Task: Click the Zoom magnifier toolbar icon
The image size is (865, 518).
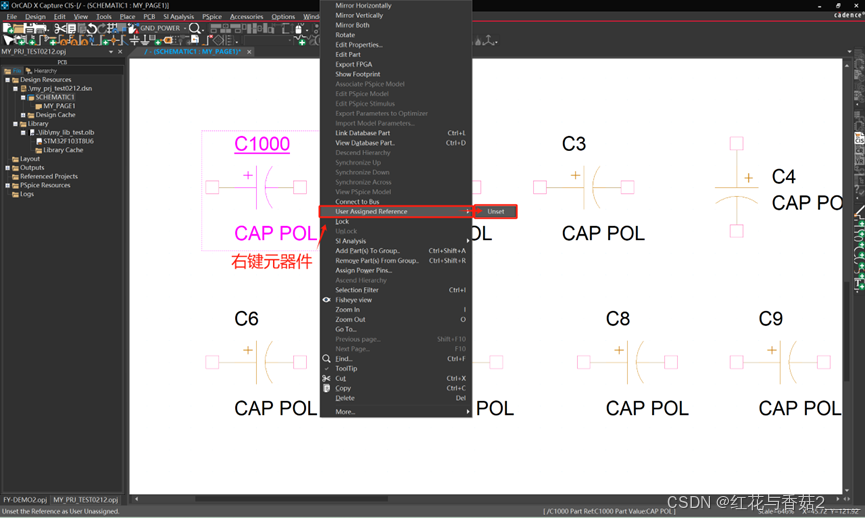Action: click(194, 28)
